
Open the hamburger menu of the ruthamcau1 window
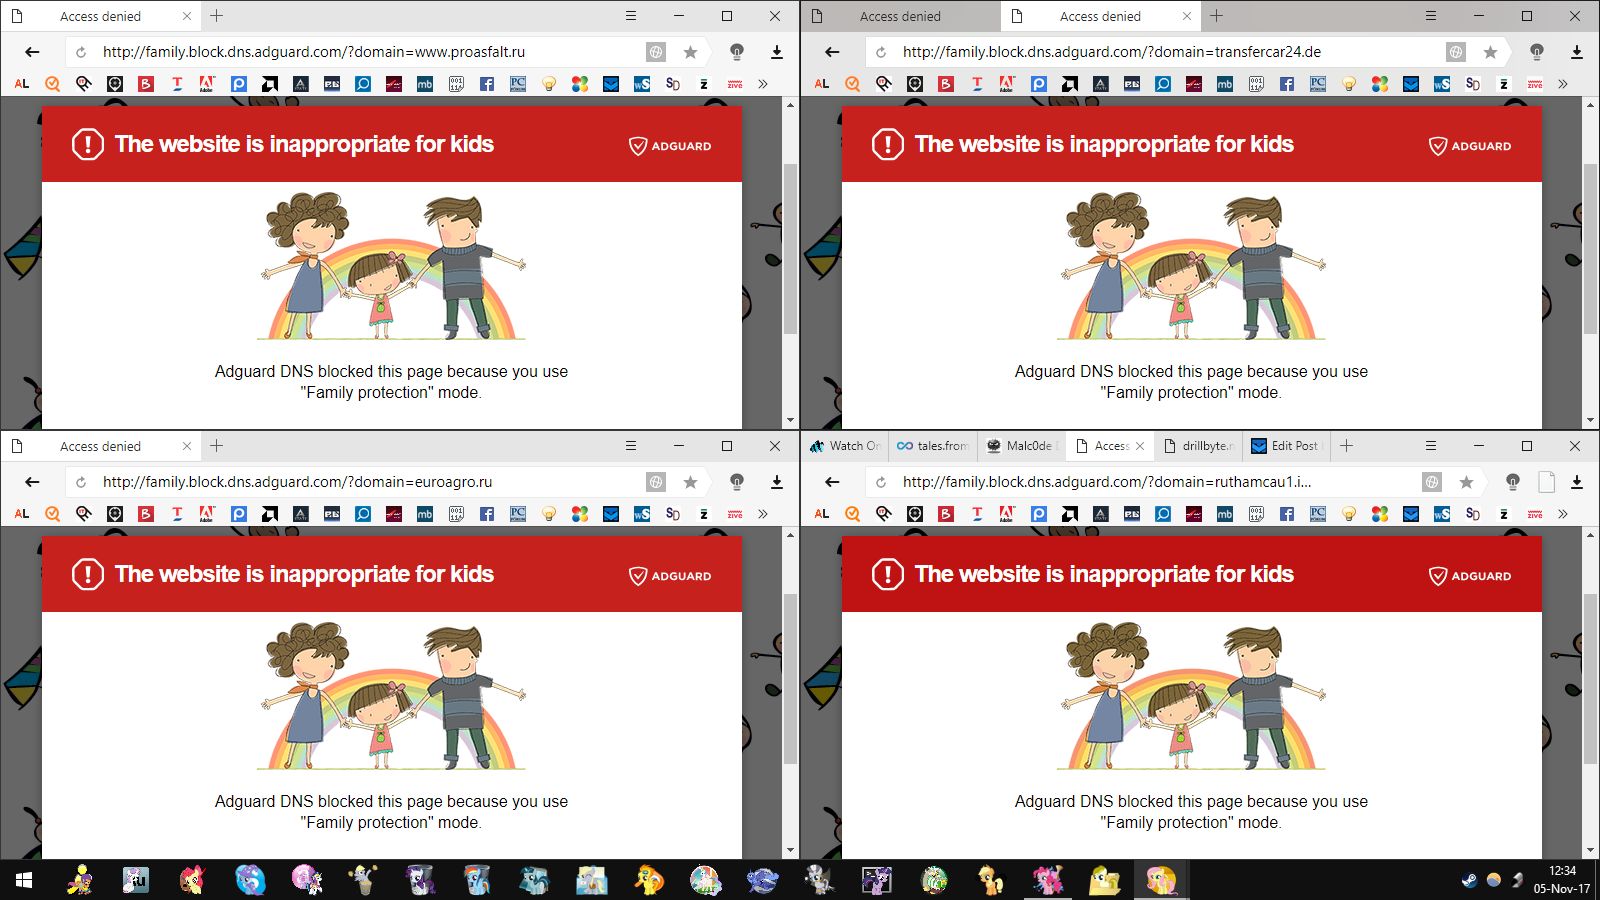tap(1431, 446)
